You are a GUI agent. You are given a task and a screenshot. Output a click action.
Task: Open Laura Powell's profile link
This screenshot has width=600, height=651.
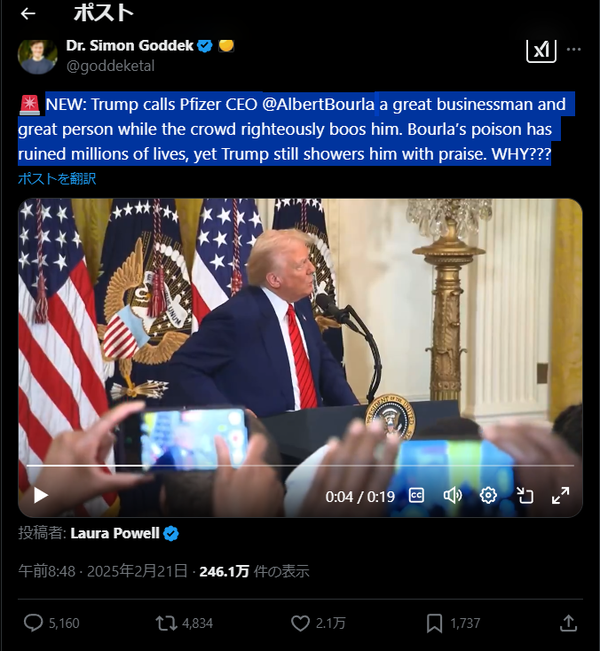click(115, 533)
